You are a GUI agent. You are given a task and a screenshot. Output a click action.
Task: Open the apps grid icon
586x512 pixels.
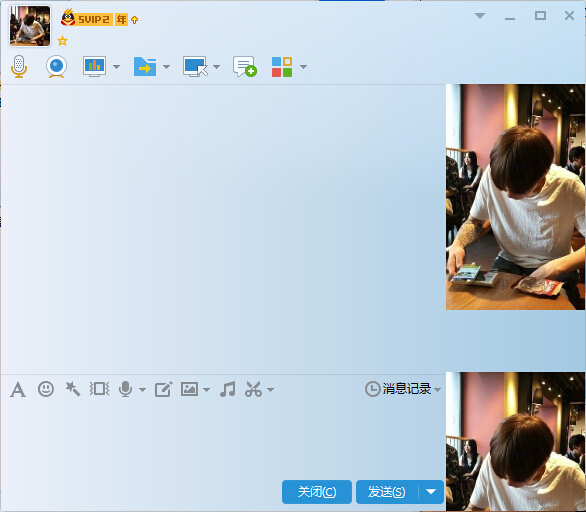pyautogui.click(x=282, y=67)
